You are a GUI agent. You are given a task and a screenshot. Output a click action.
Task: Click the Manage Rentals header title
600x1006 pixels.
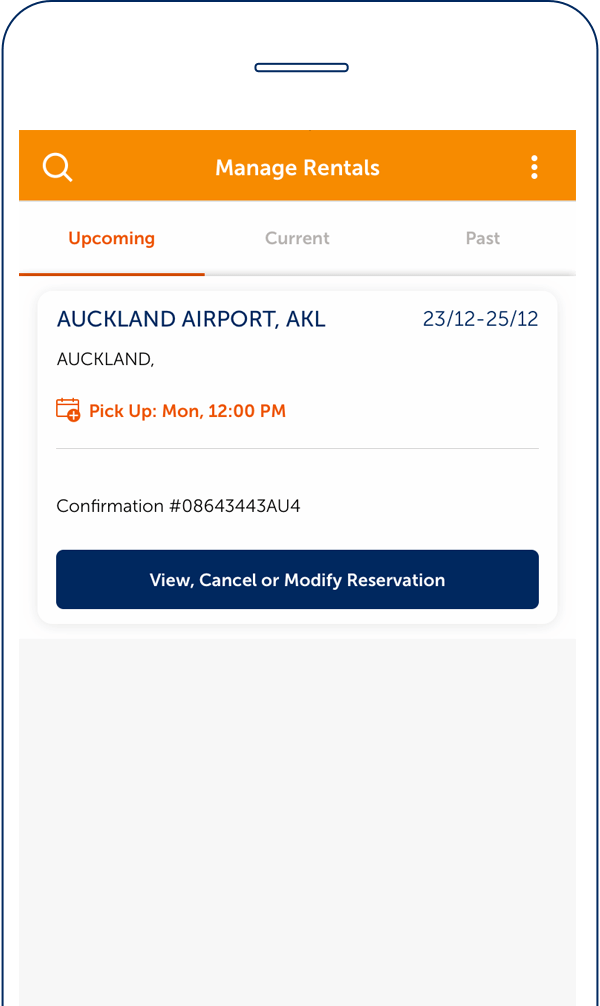pos(297,167)
